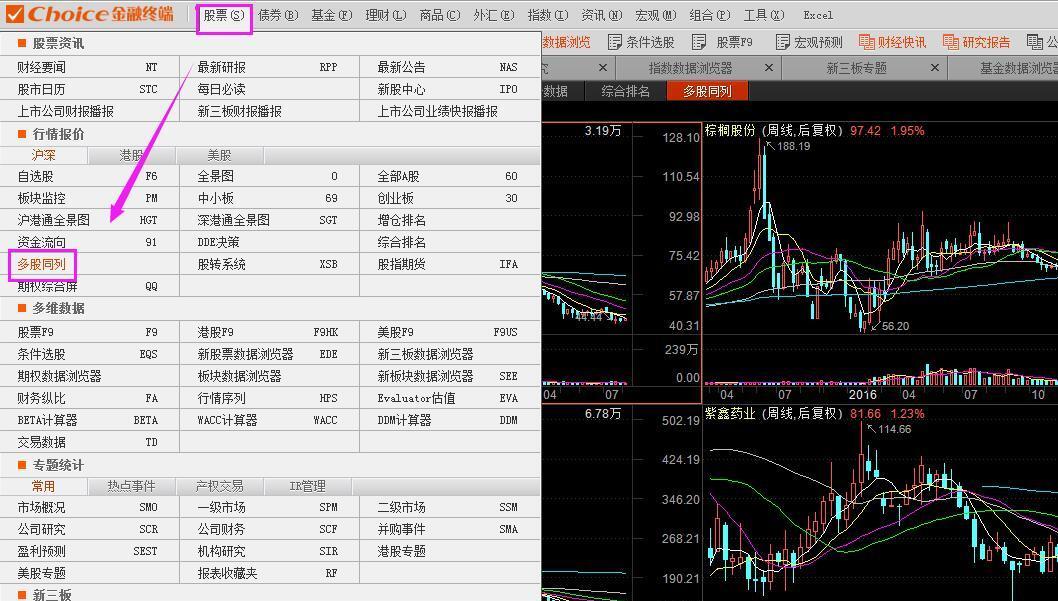Open the 股票(S) menu
The height and width of the screenshot is (601, 1058).
coord(224,16)
